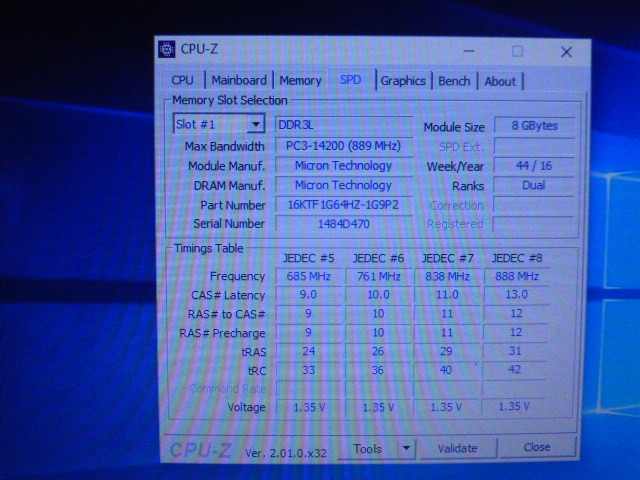Click the tRC value 36
This screenshot has width=640, height=480.
[378, 370]
